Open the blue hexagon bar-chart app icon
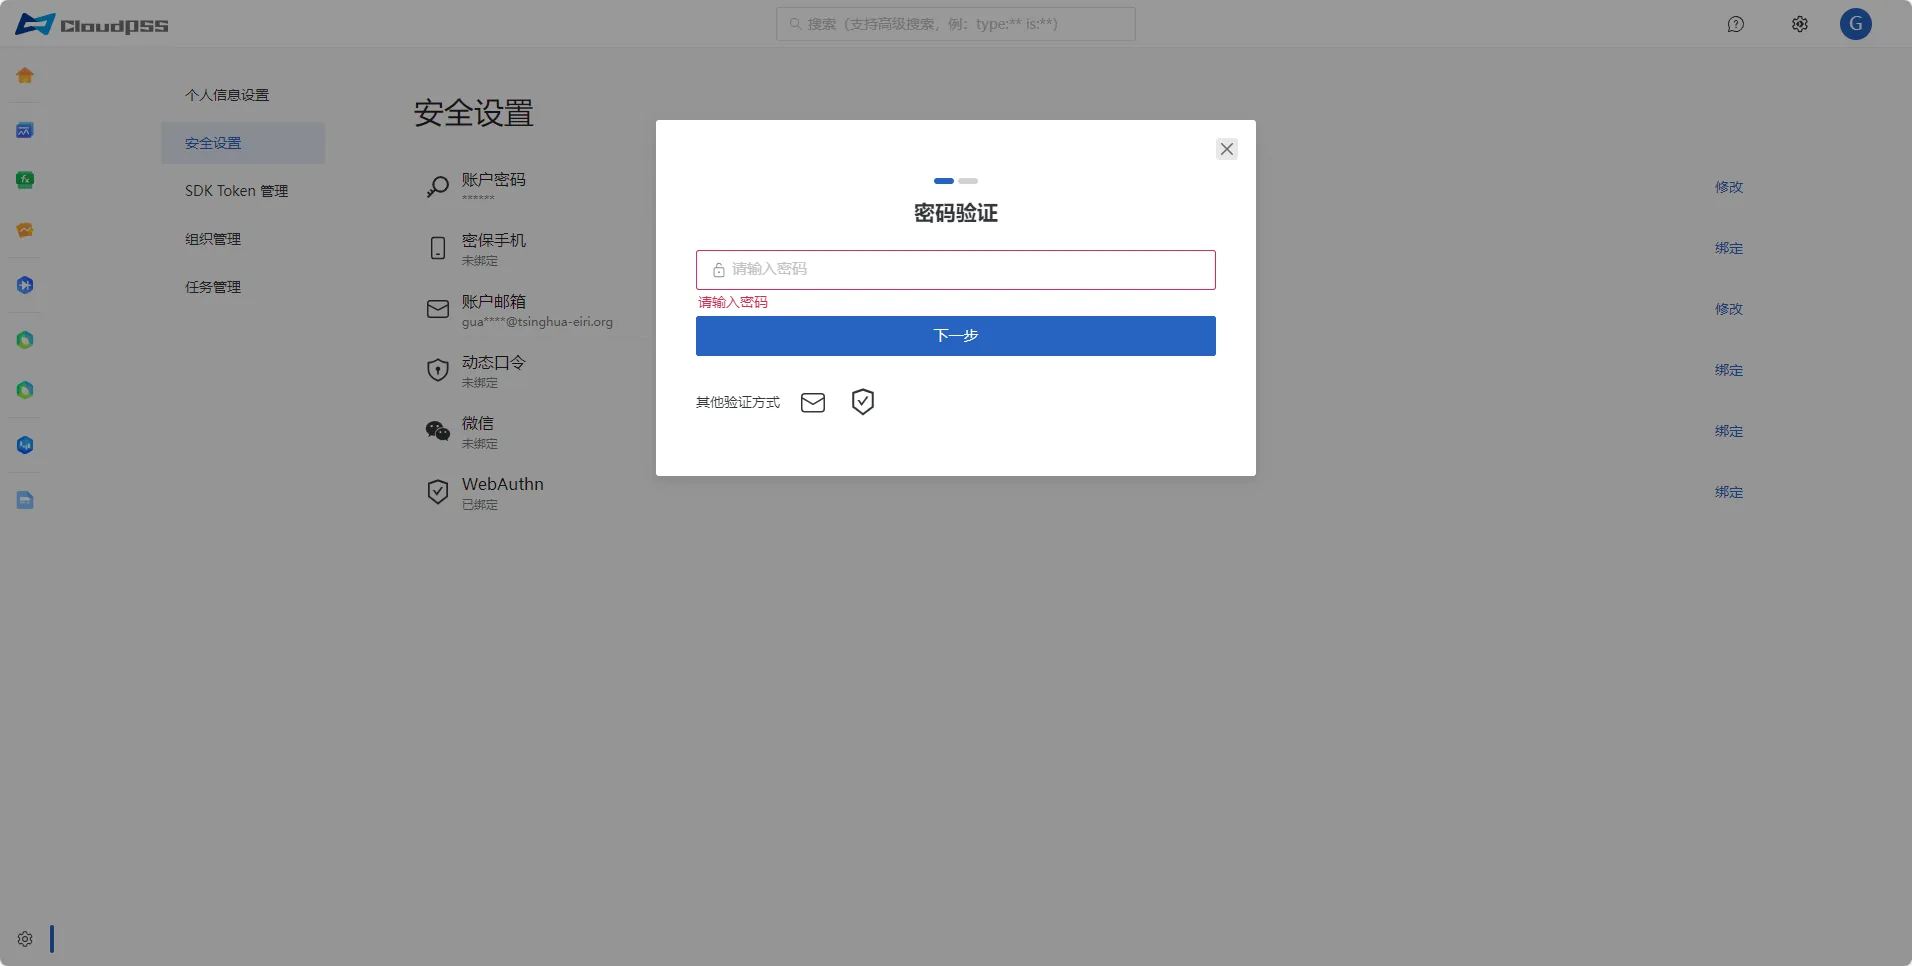Screen dimensions: 1912x966 pos(25,445)
